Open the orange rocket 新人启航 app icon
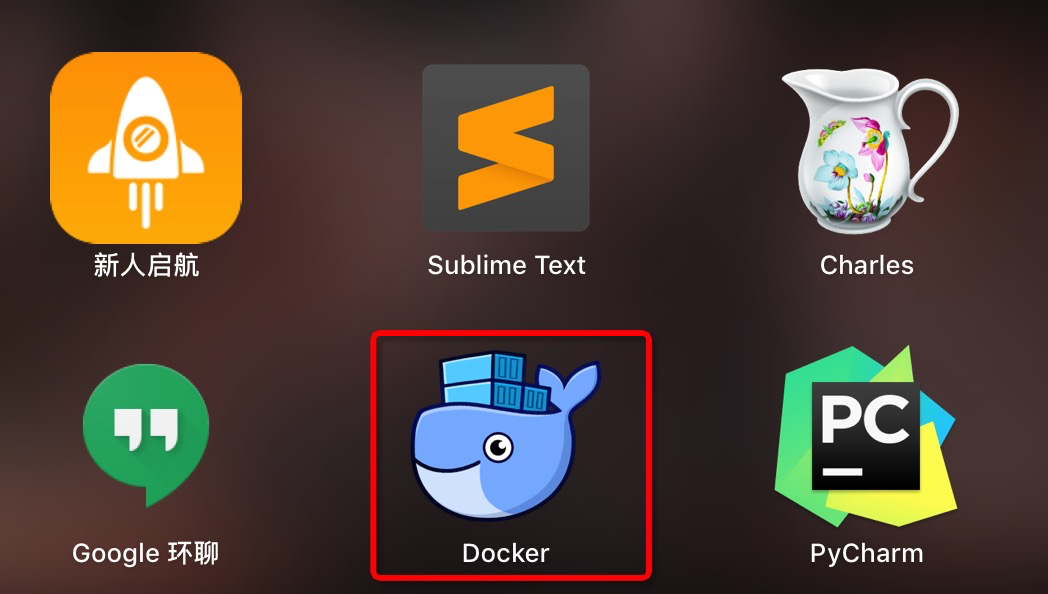This screenshot has width=1048, height=594. (146, 148)
